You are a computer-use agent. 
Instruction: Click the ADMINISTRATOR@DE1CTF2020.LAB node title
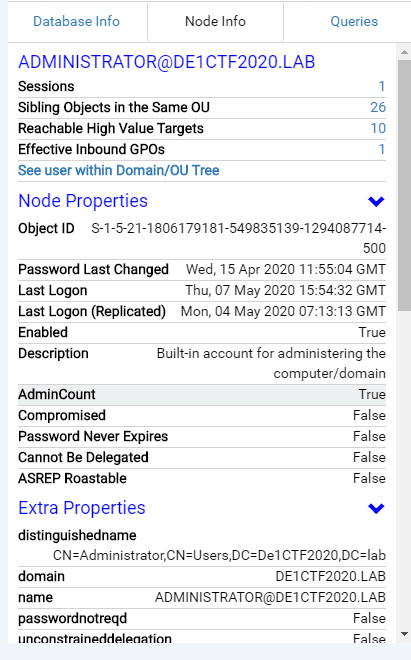coord(166,62)
